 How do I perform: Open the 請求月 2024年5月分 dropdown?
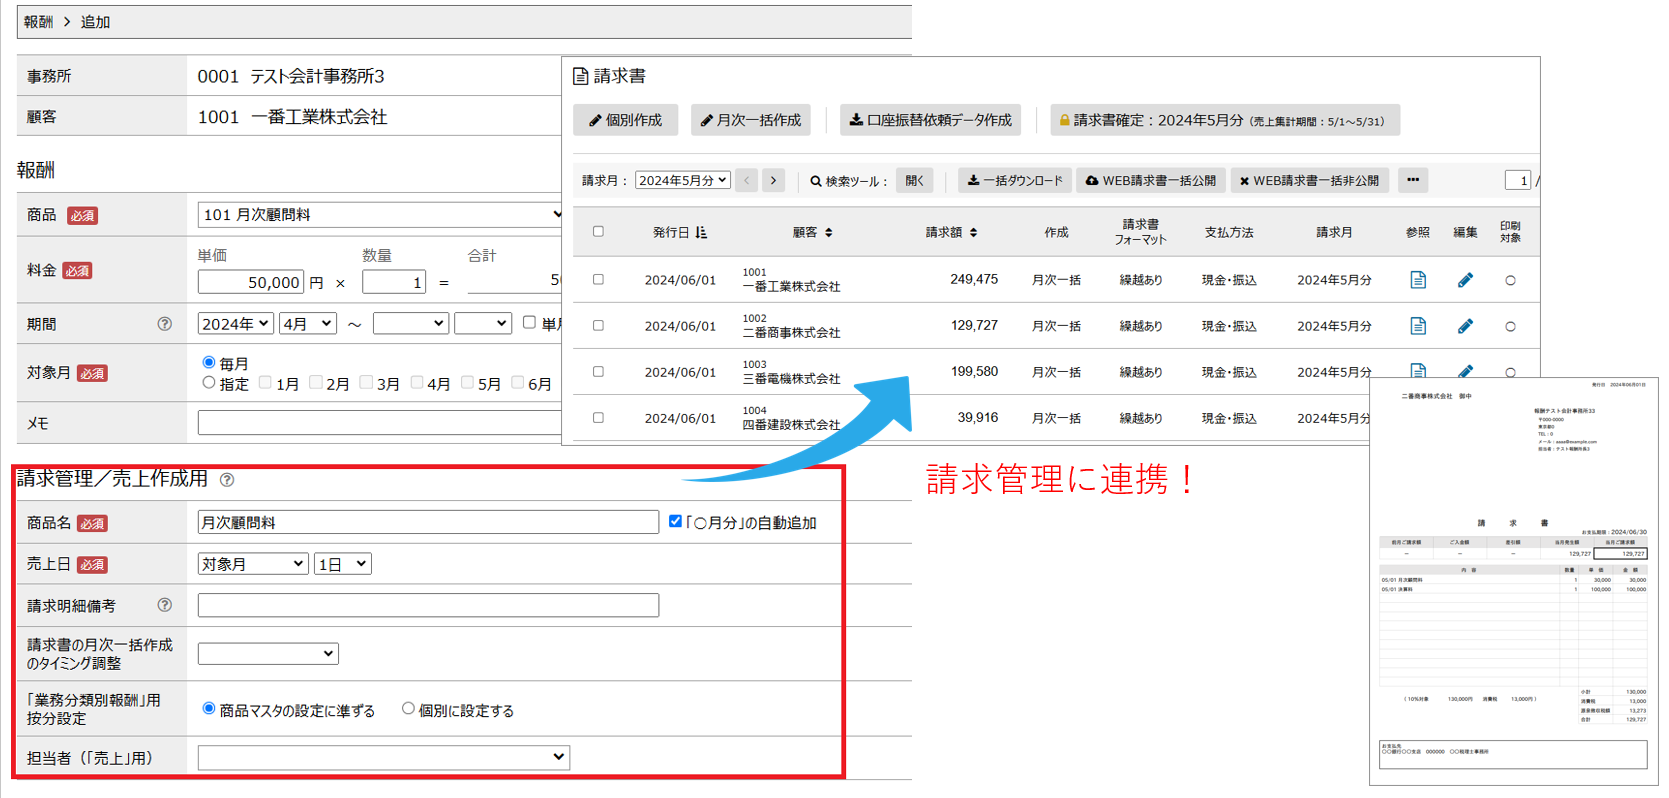click(x=683, y=181)
